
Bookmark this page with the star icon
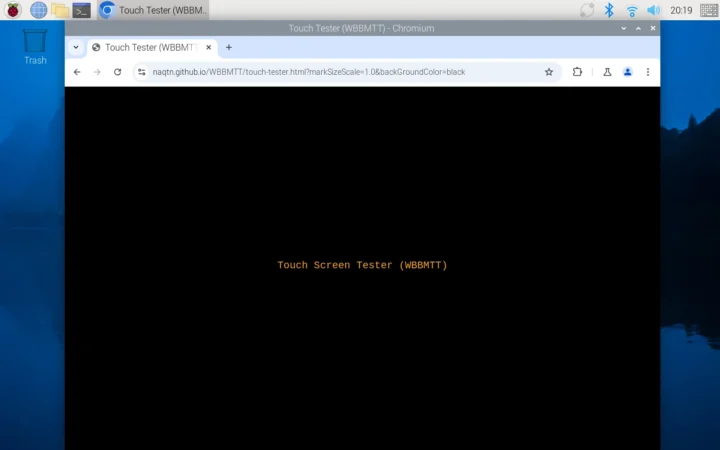549,72
